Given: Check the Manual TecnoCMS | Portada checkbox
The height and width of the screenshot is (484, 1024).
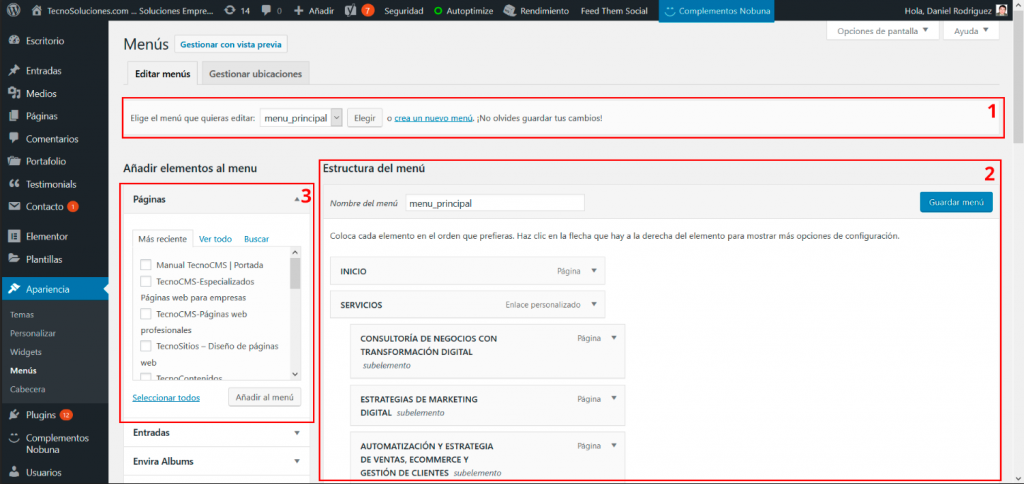Looking at the screenshot, I should [146, 265].
